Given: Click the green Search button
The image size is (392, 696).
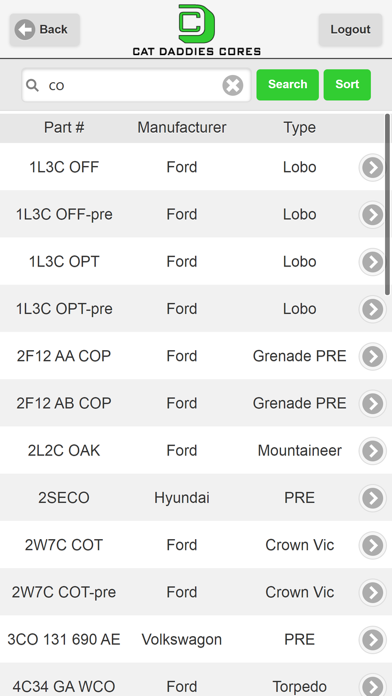Looking at the screenshot, I should (x=287, y=84).
